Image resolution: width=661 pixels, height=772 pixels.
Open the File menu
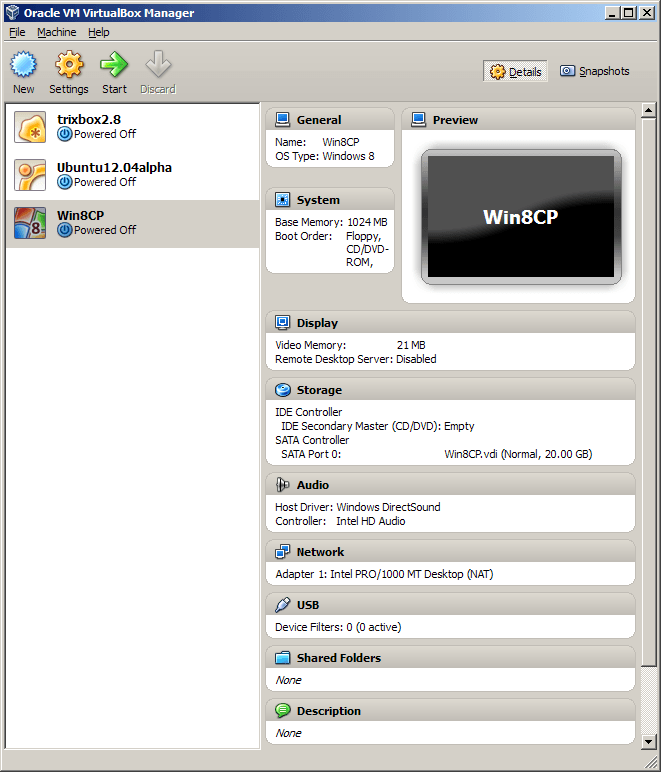tap(17, 32)
